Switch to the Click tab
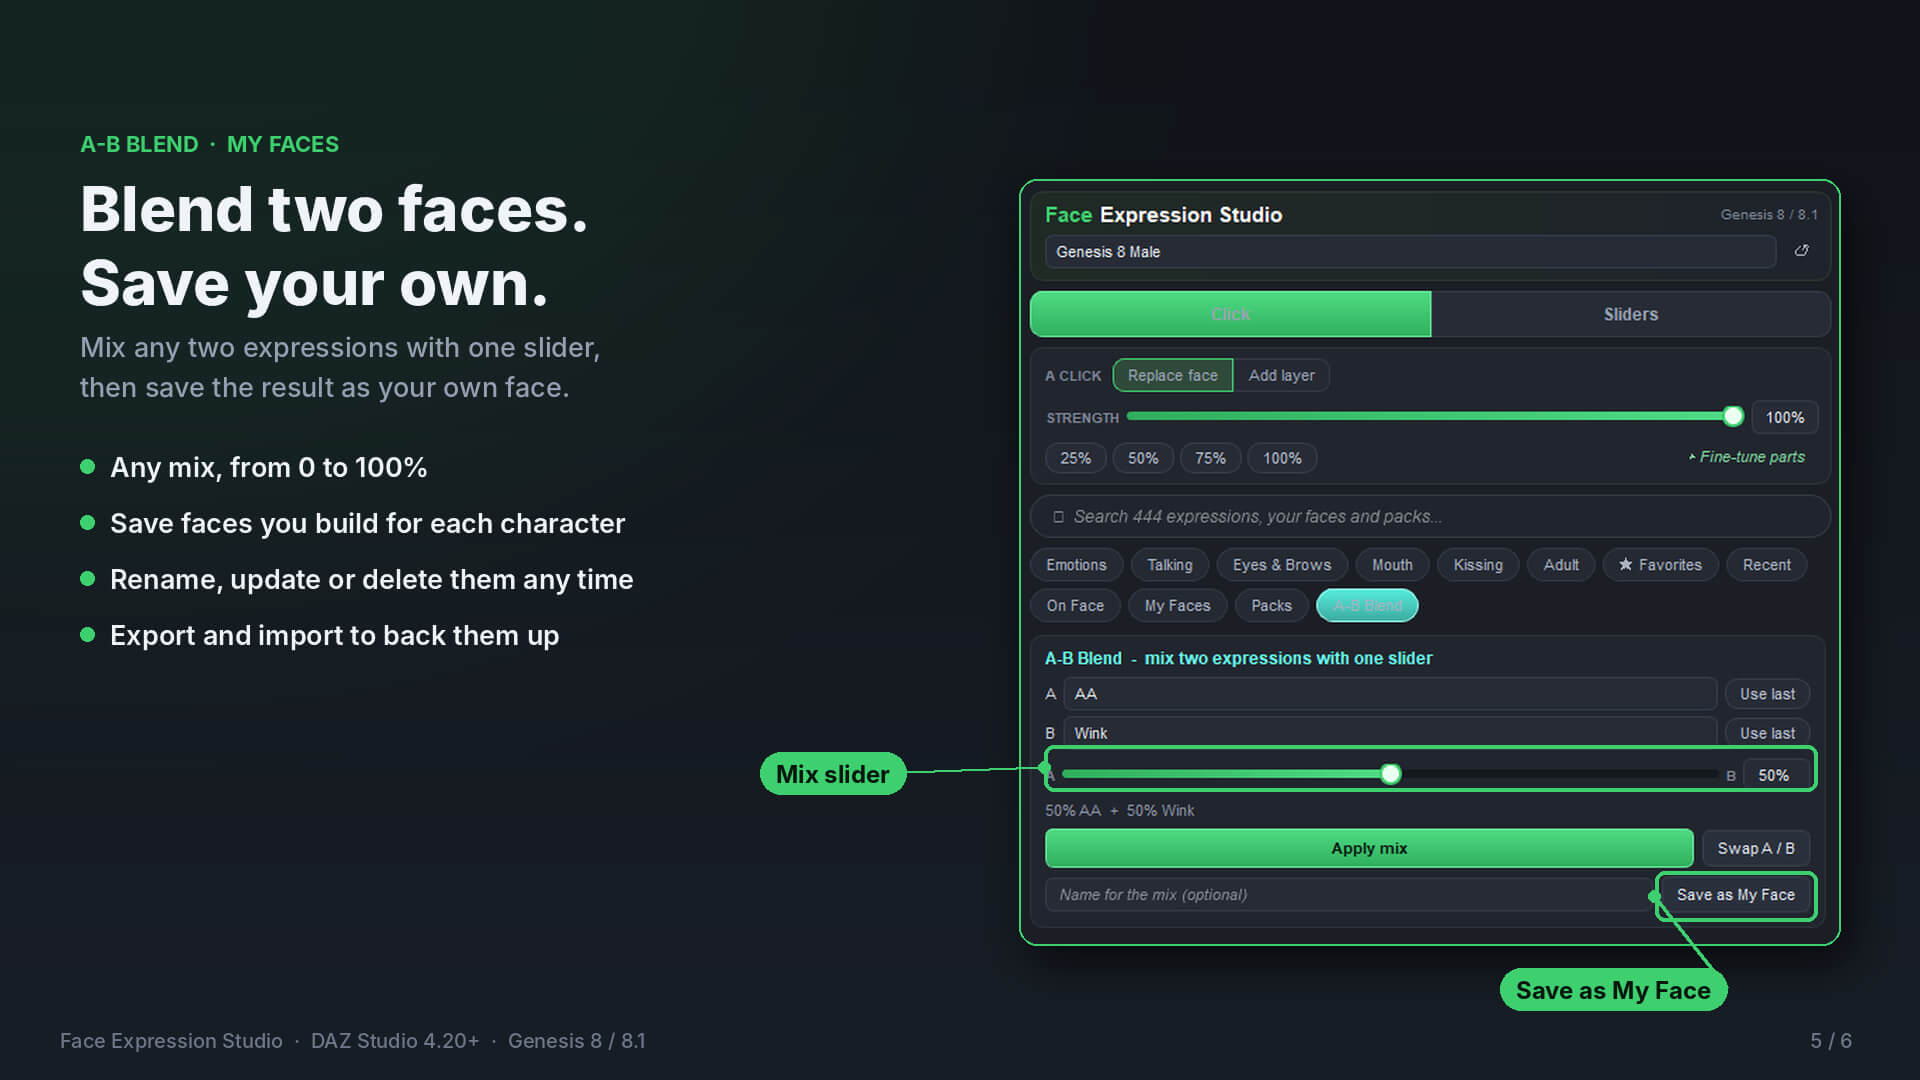Image resolution: width=1920 pixels, height=1080 pixels. pos(1230,314)
